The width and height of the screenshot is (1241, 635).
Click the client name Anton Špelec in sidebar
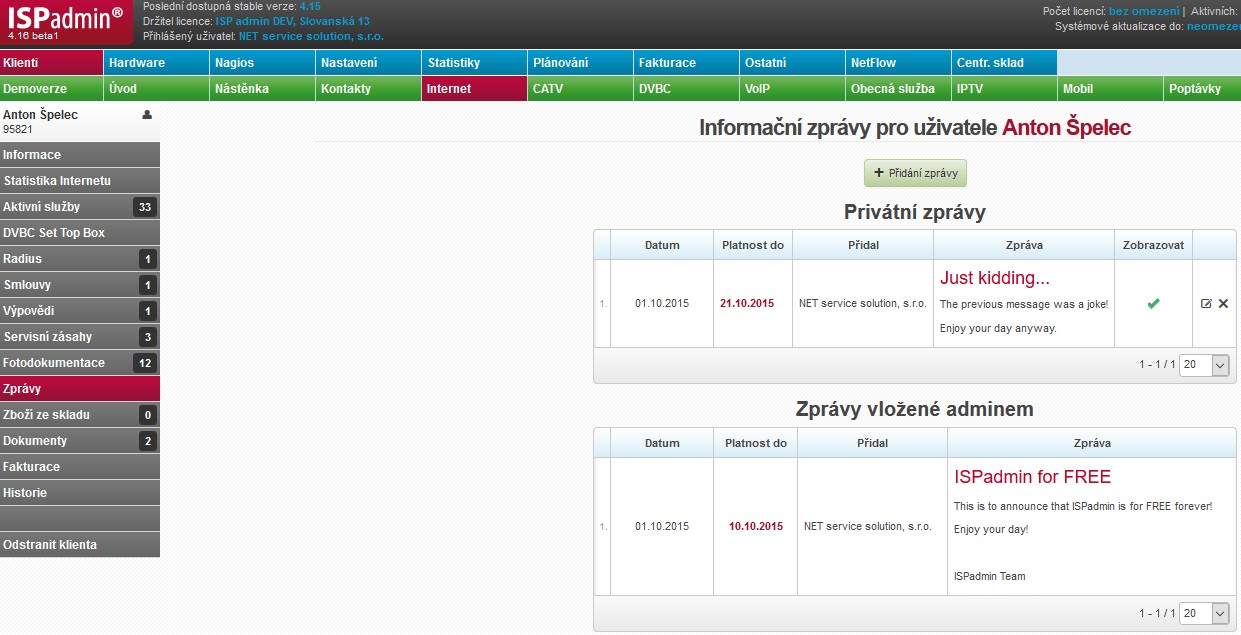coord(40,115)
